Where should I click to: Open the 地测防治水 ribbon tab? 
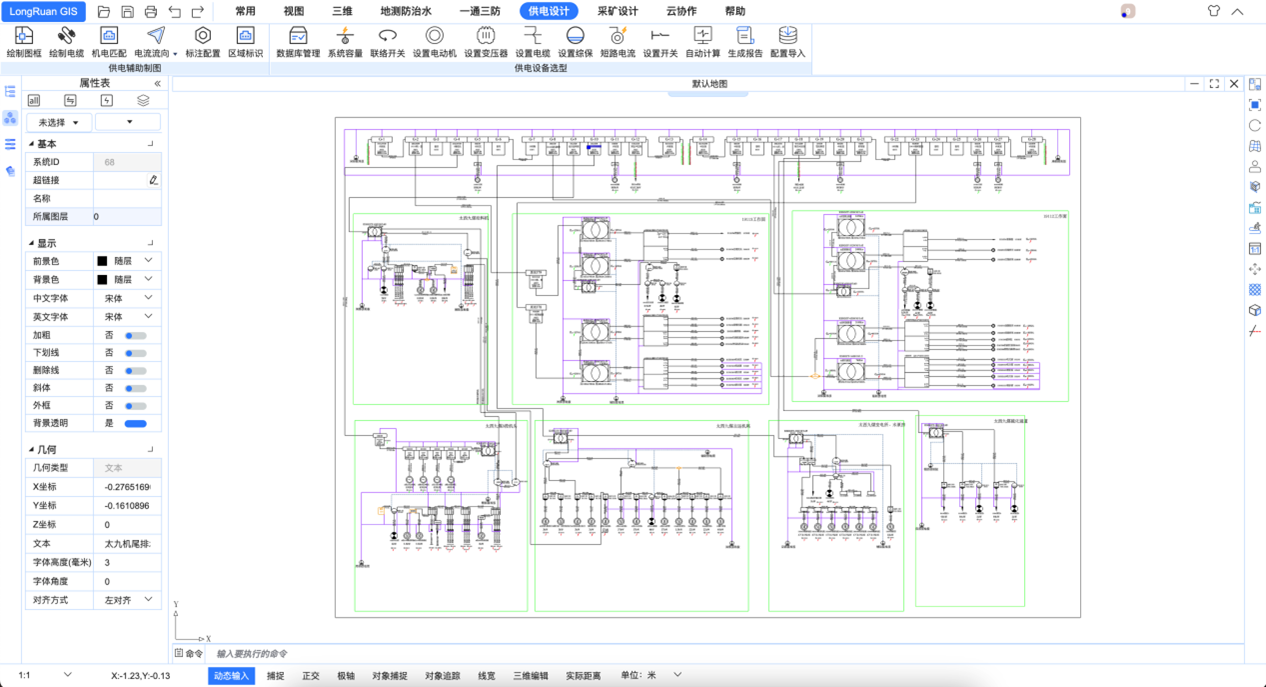tap(406, 12)
